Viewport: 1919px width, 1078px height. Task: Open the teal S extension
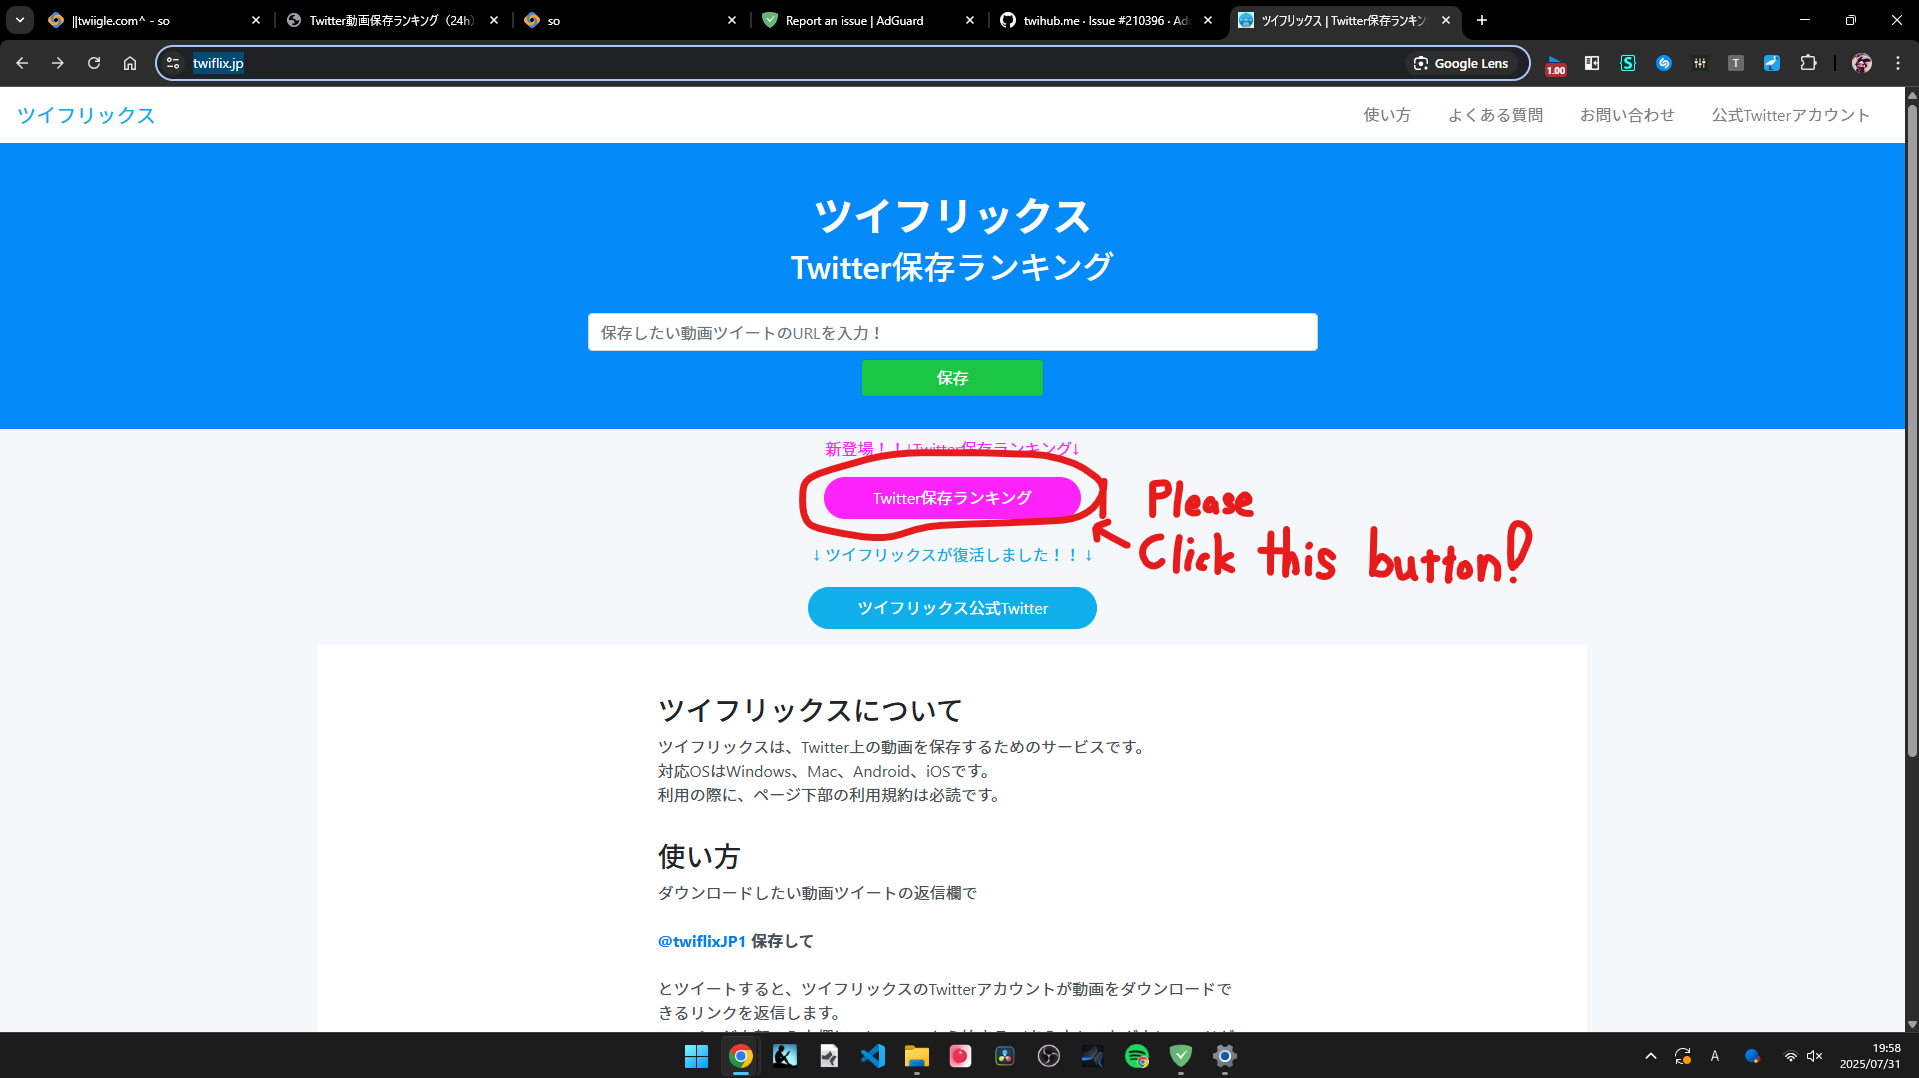[x=1628, y=63]
